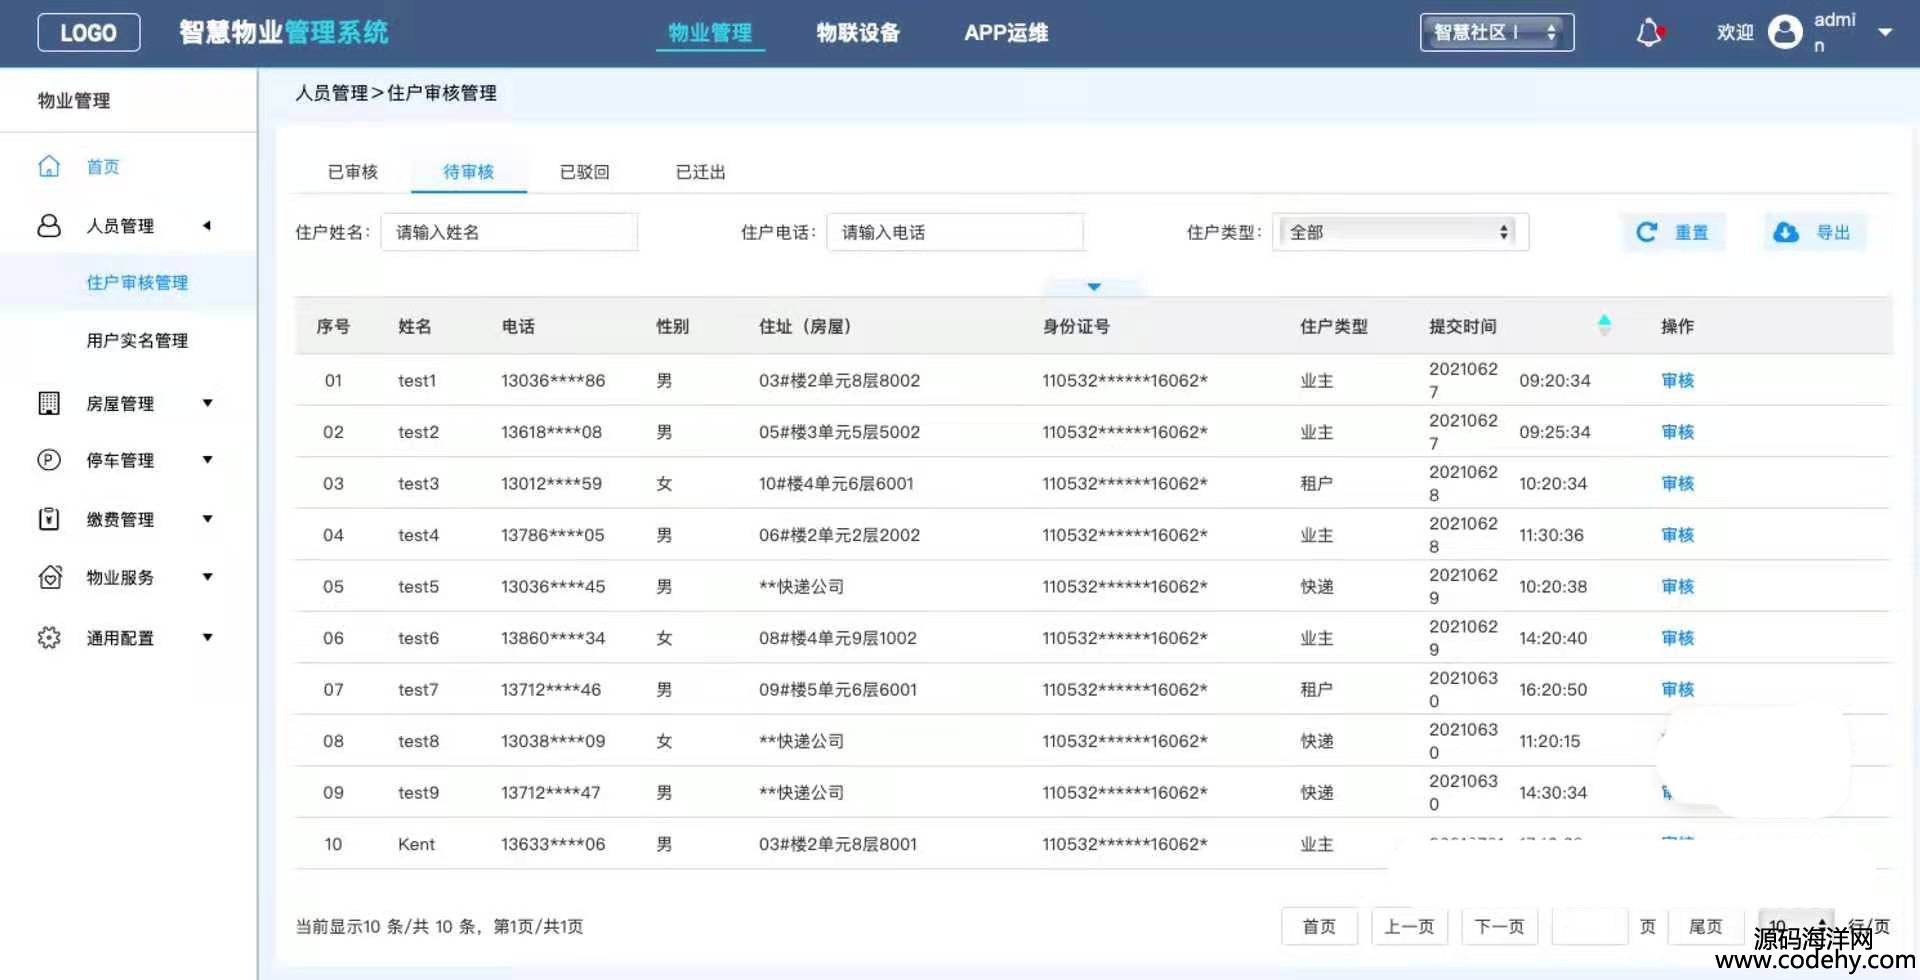Focus the 住户电话 input field
Viewport: 1920px width, 980px height.
pyautogui.click(x=955, y=232)
